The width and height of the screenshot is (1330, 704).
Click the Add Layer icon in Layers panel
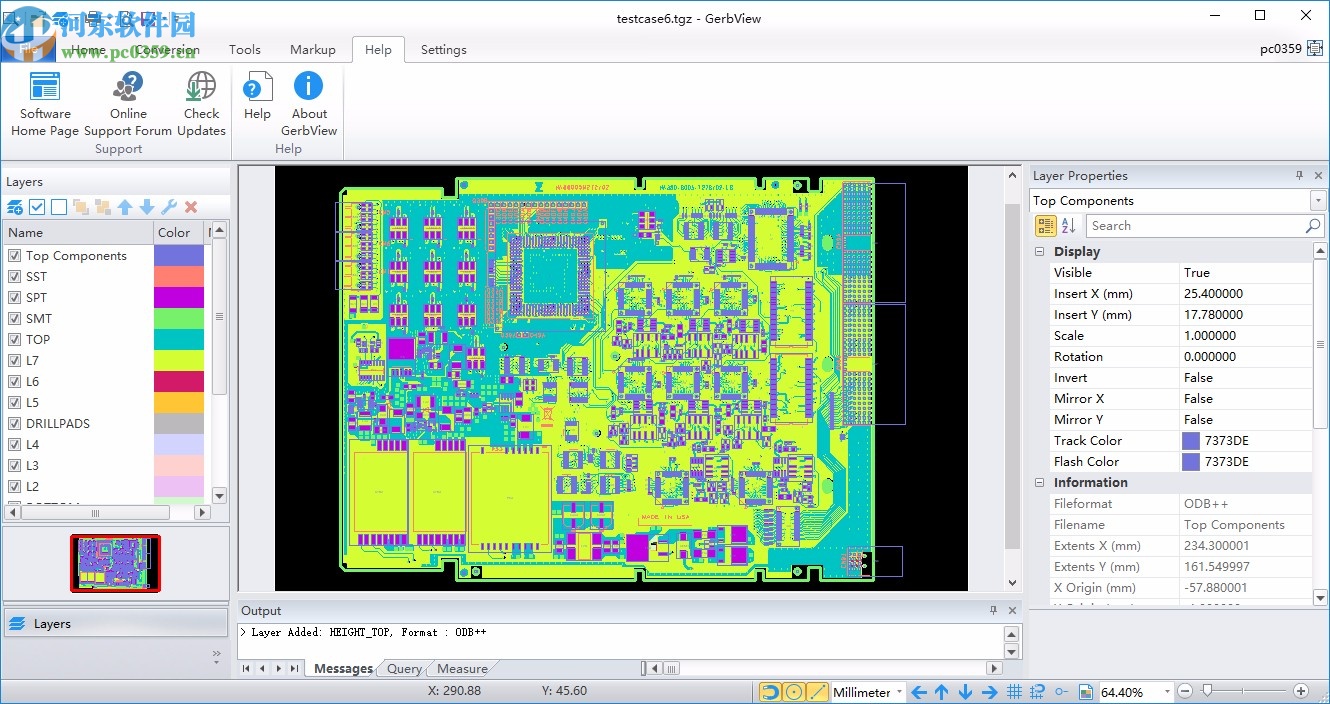[x=15, y=207]
